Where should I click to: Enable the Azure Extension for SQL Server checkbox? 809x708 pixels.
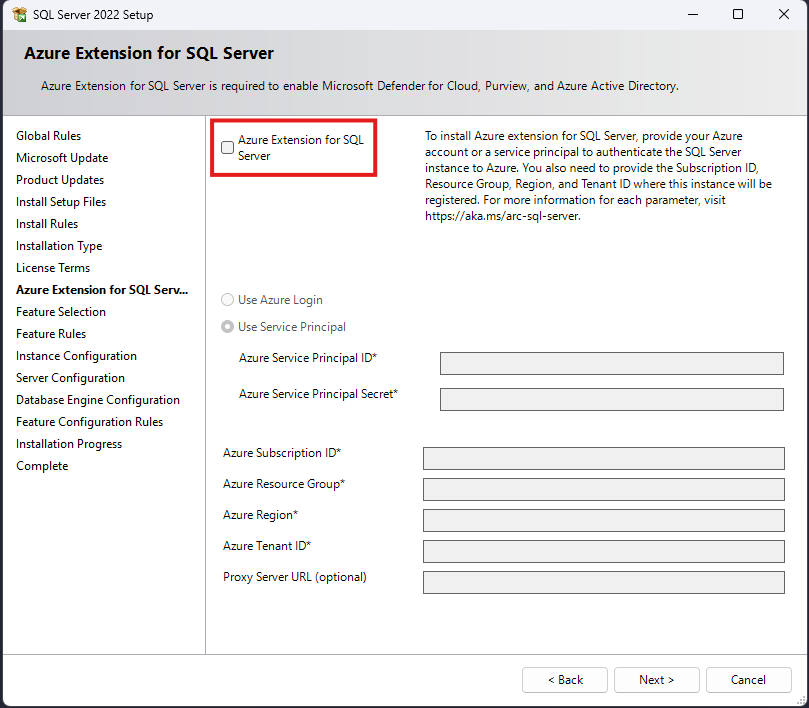(228, 148)
